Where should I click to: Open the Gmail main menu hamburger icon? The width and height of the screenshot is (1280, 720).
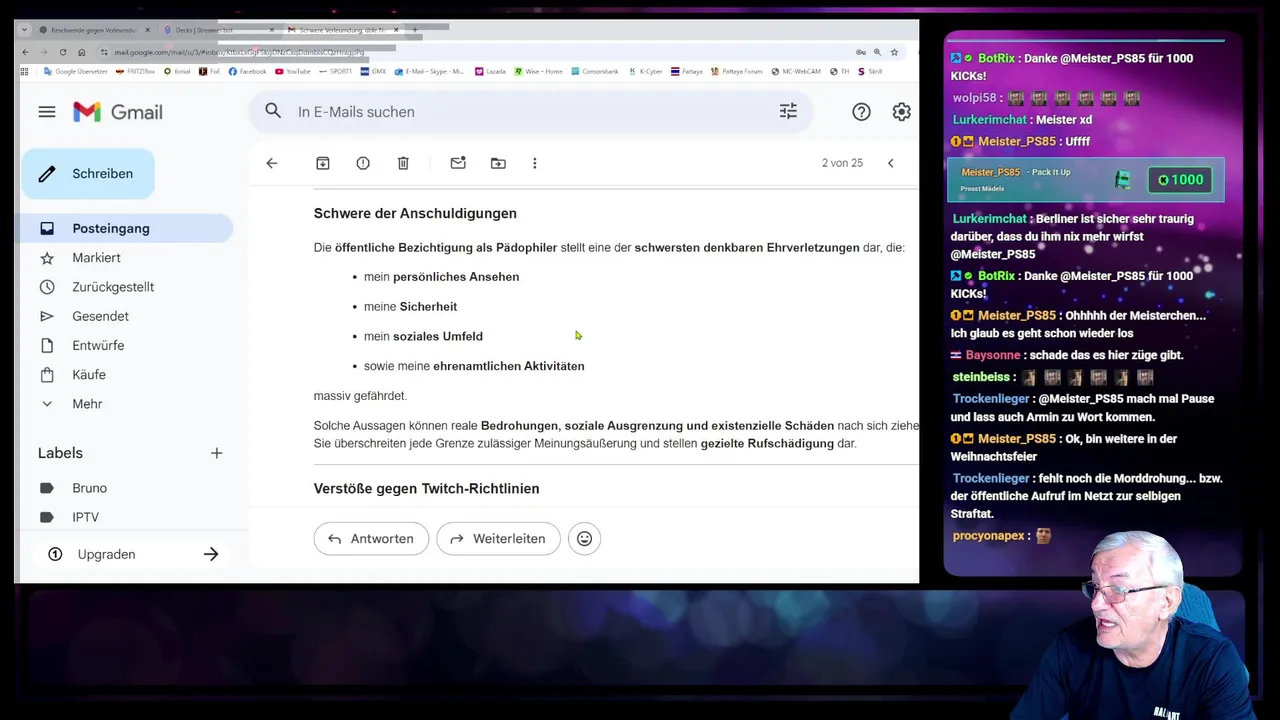tap(47, 112)
